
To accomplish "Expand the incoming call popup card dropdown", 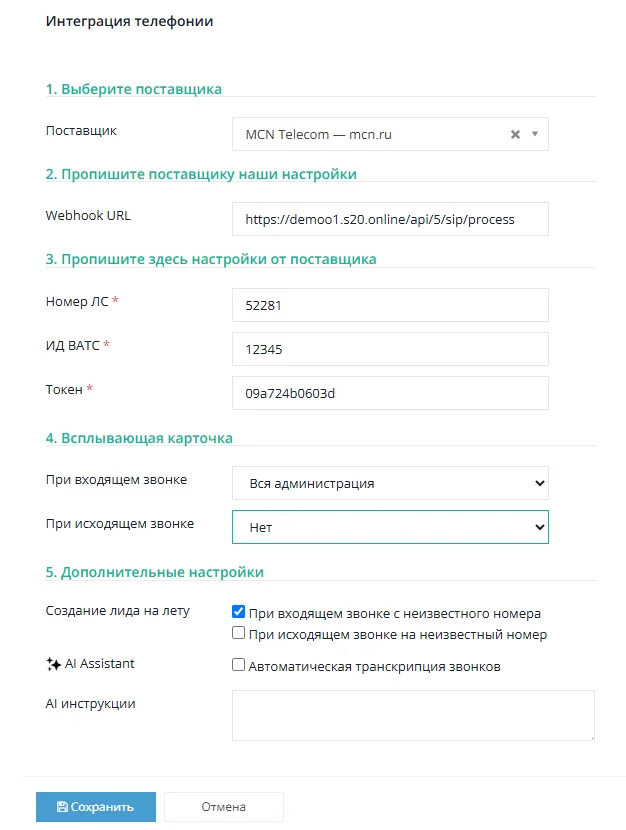I will (390, 483).
